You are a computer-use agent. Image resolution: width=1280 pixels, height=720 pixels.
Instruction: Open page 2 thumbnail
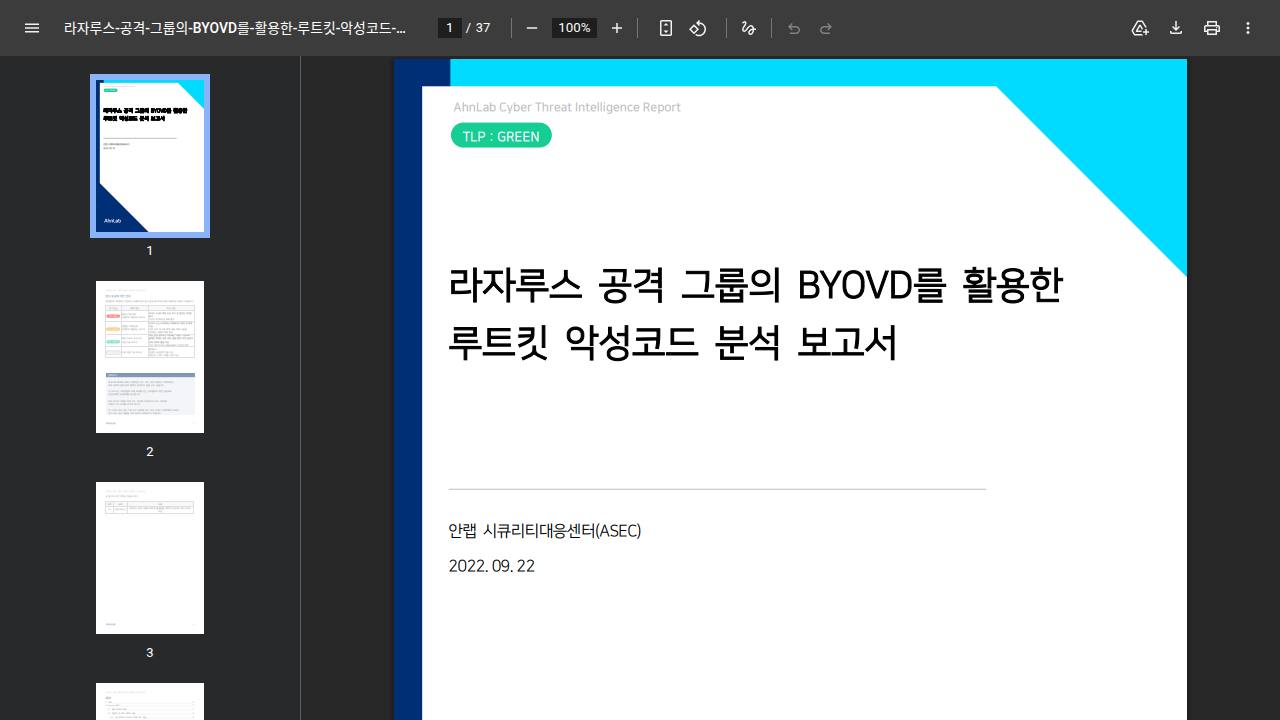(150, 357)
